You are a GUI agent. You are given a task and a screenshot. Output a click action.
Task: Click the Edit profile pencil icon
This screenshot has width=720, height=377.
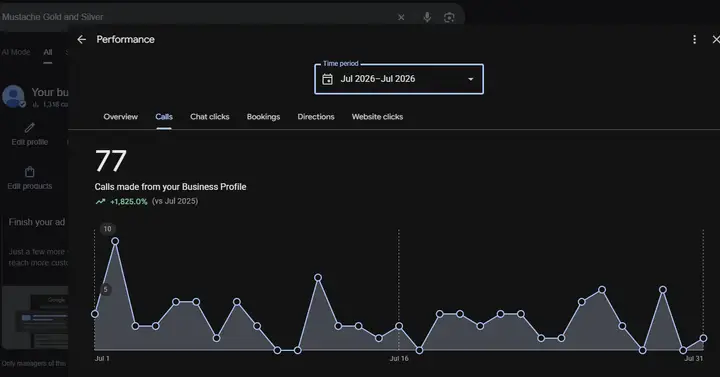(x=29, y=127)
